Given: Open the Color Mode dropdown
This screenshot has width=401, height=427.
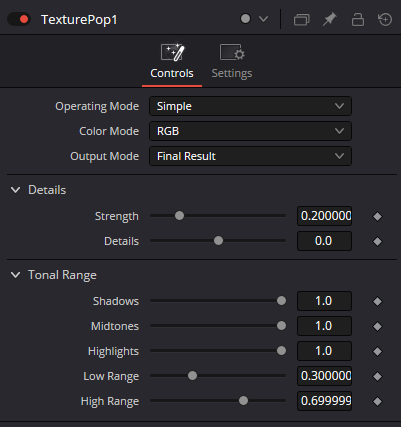Looking at the screenshot, I should pyautogui.click(x=250, y=131).
